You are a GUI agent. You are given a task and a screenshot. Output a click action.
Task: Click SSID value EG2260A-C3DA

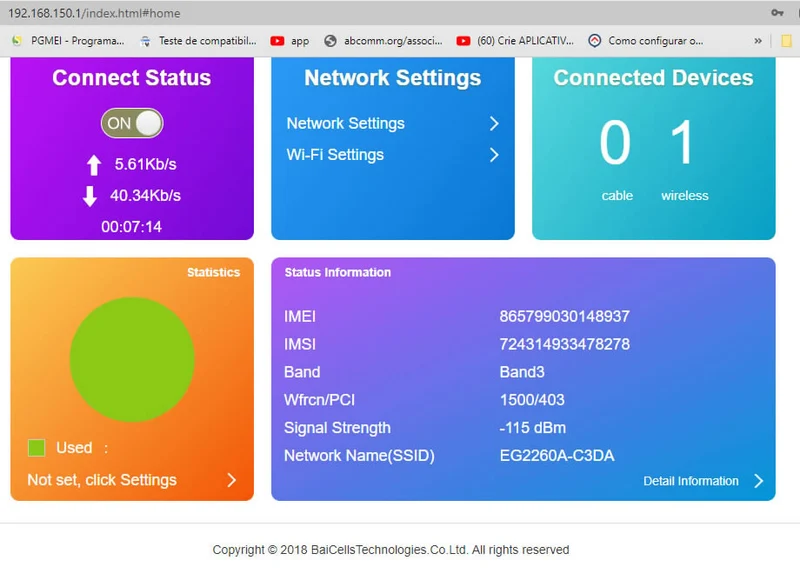(x=557, y=455)
